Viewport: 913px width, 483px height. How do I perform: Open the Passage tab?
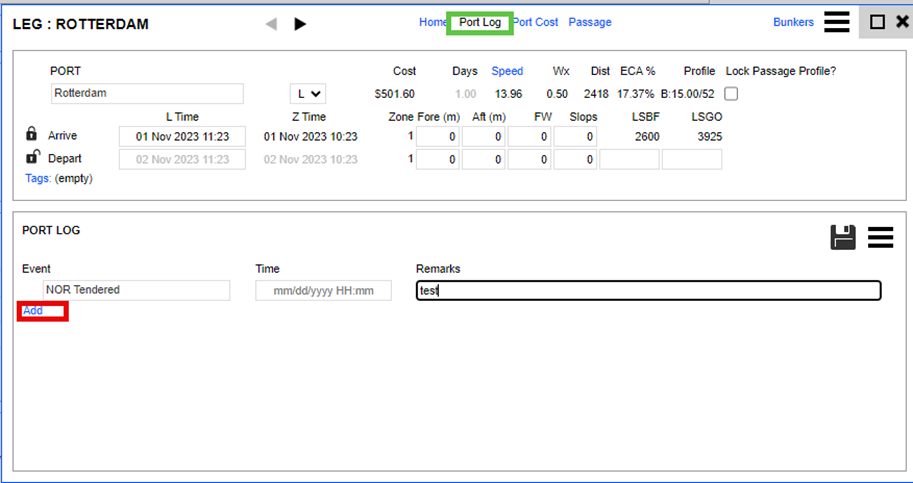590,22
